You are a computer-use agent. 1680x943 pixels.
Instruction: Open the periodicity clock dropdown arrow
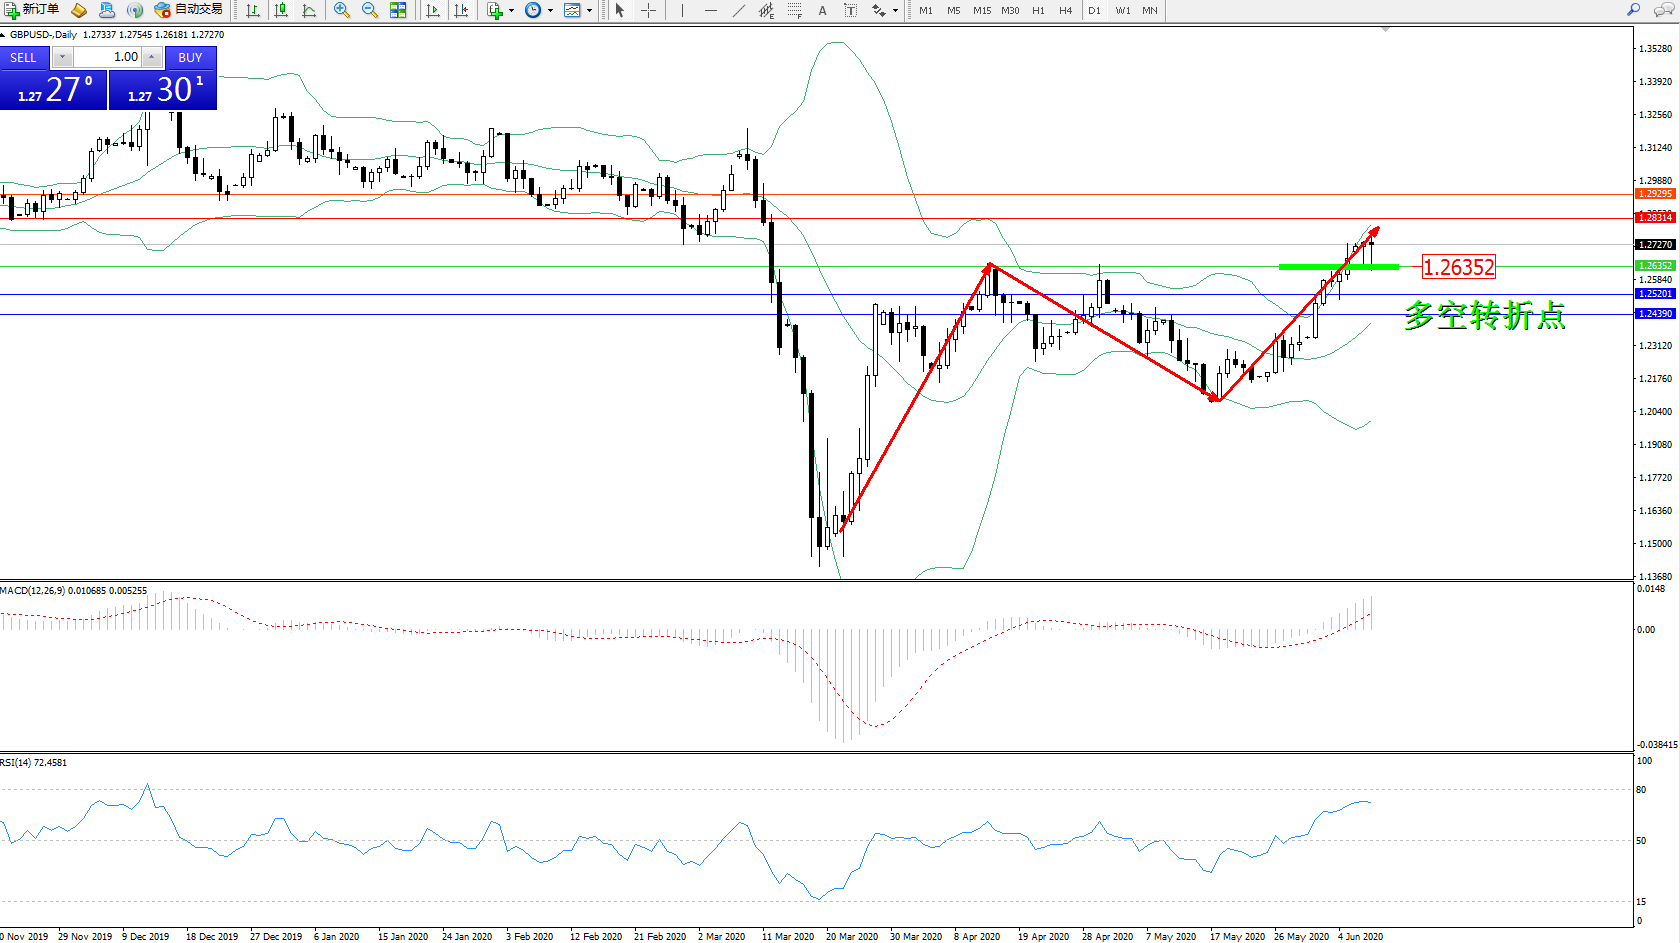(550, 10)
